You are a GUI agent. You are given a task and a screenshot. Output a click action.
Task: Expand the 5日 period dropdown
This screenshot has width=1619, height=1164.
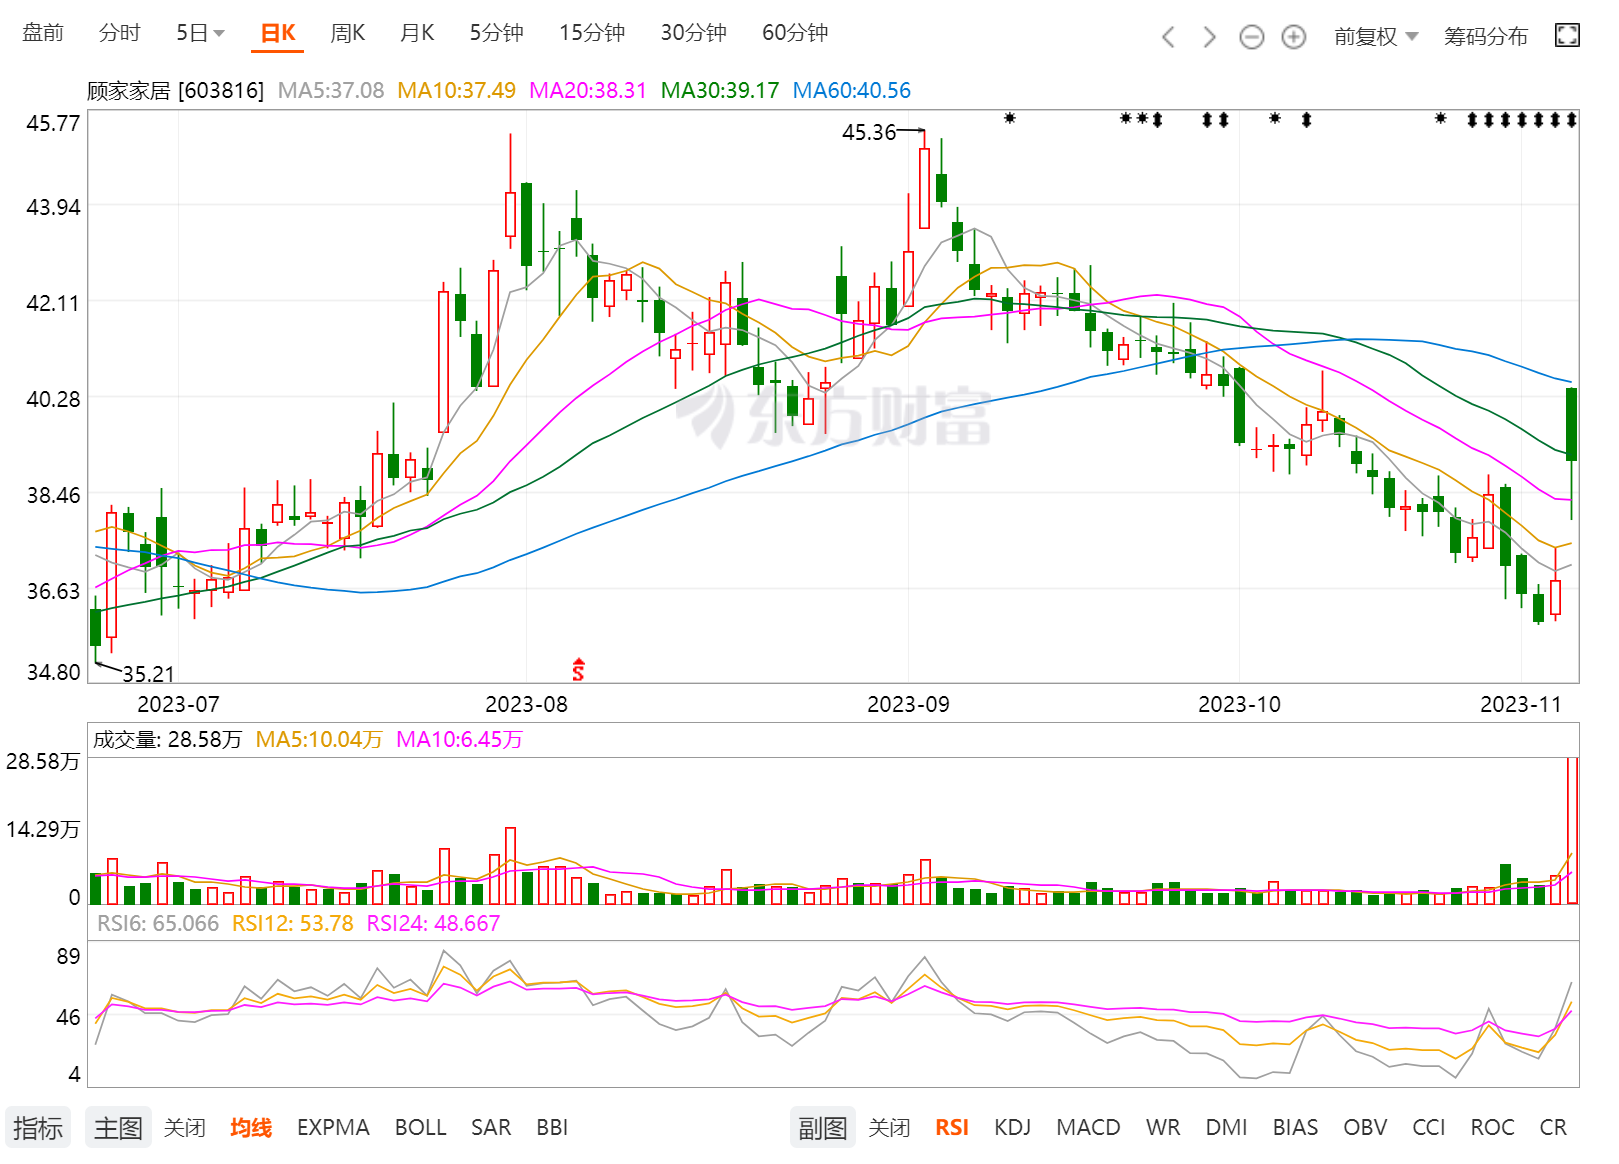200,33
